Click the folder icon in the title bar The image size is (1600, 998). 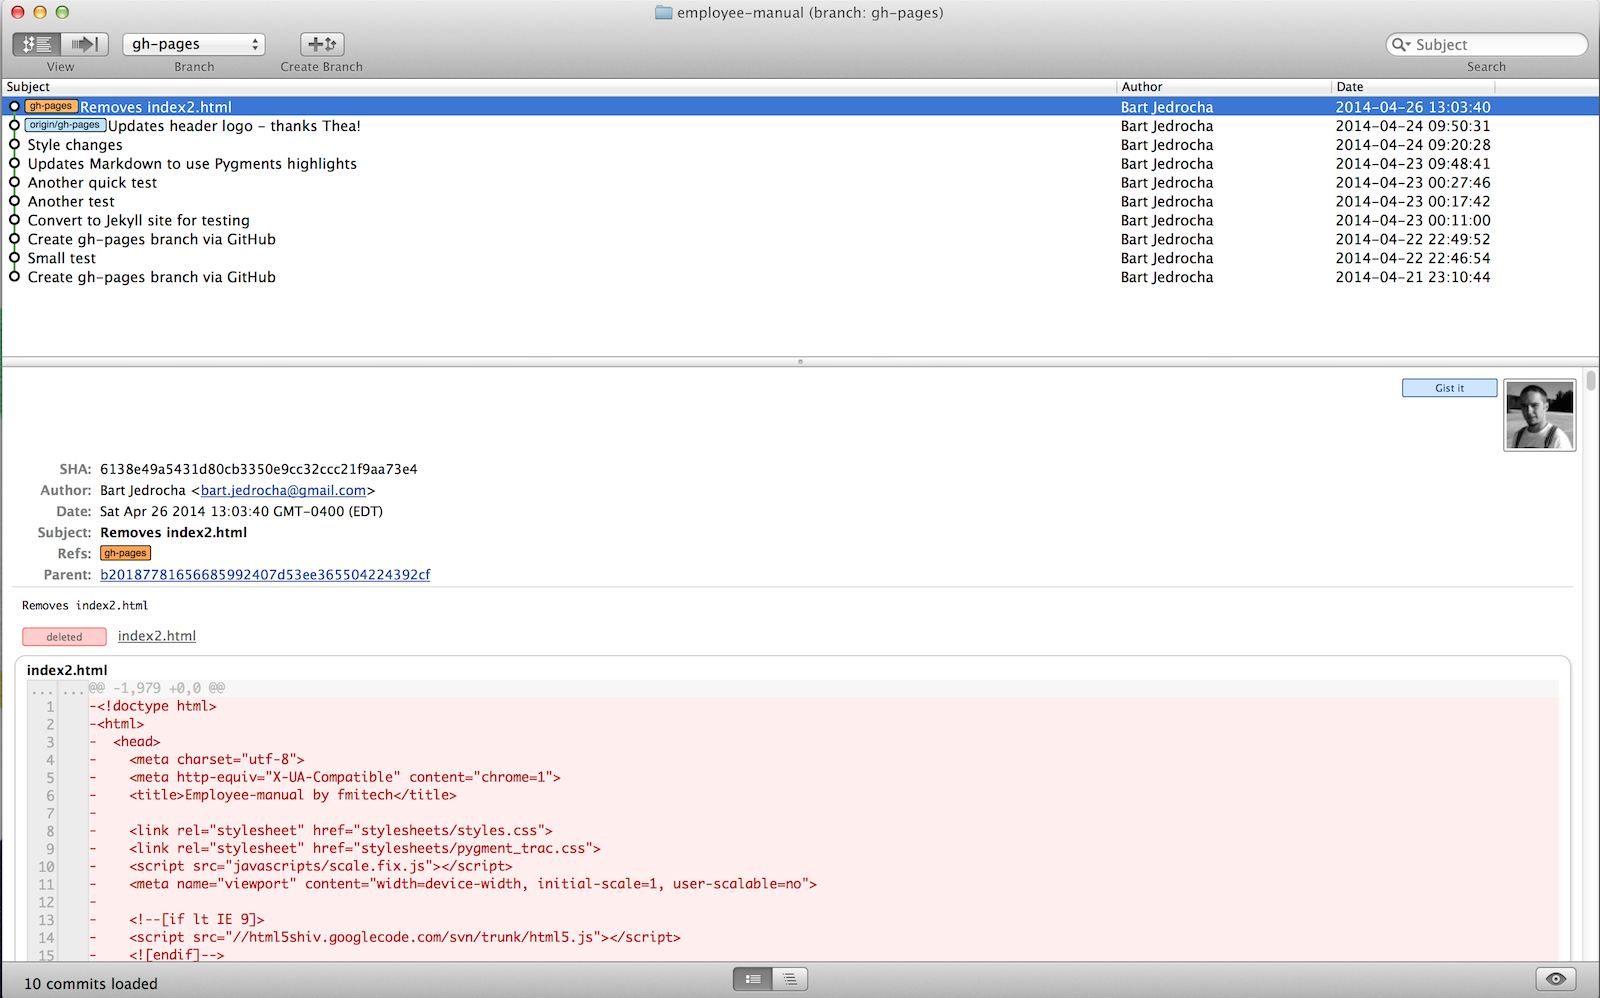(663, 13)
